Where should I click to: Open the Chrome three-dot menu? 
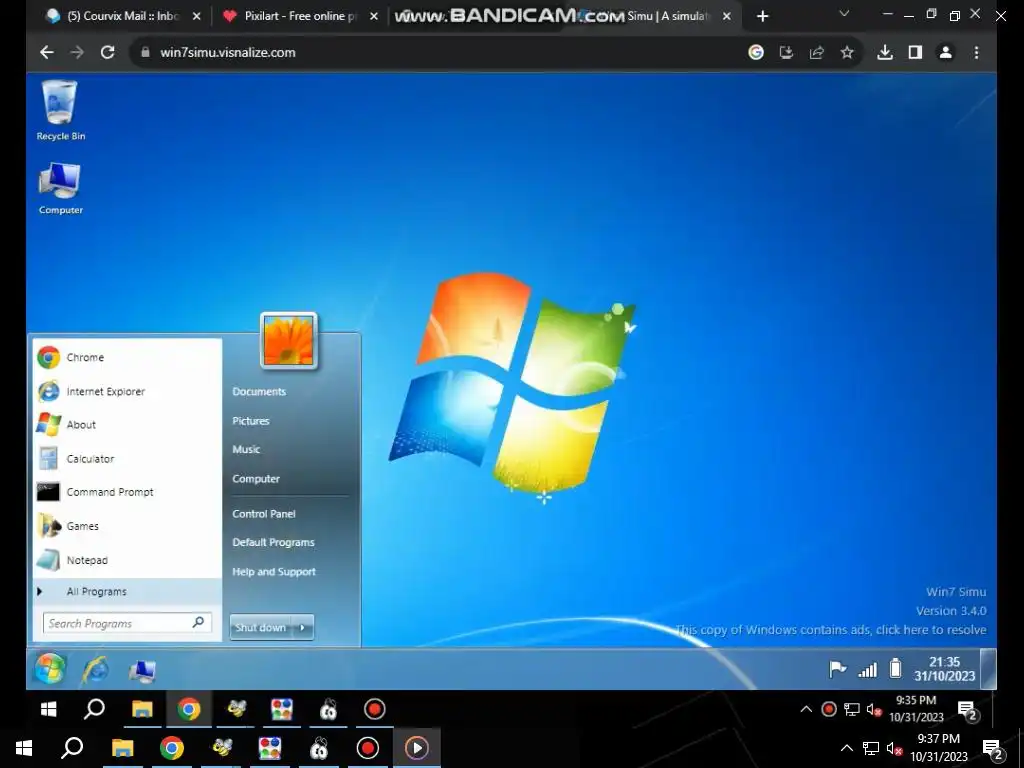tap(976, 52)
